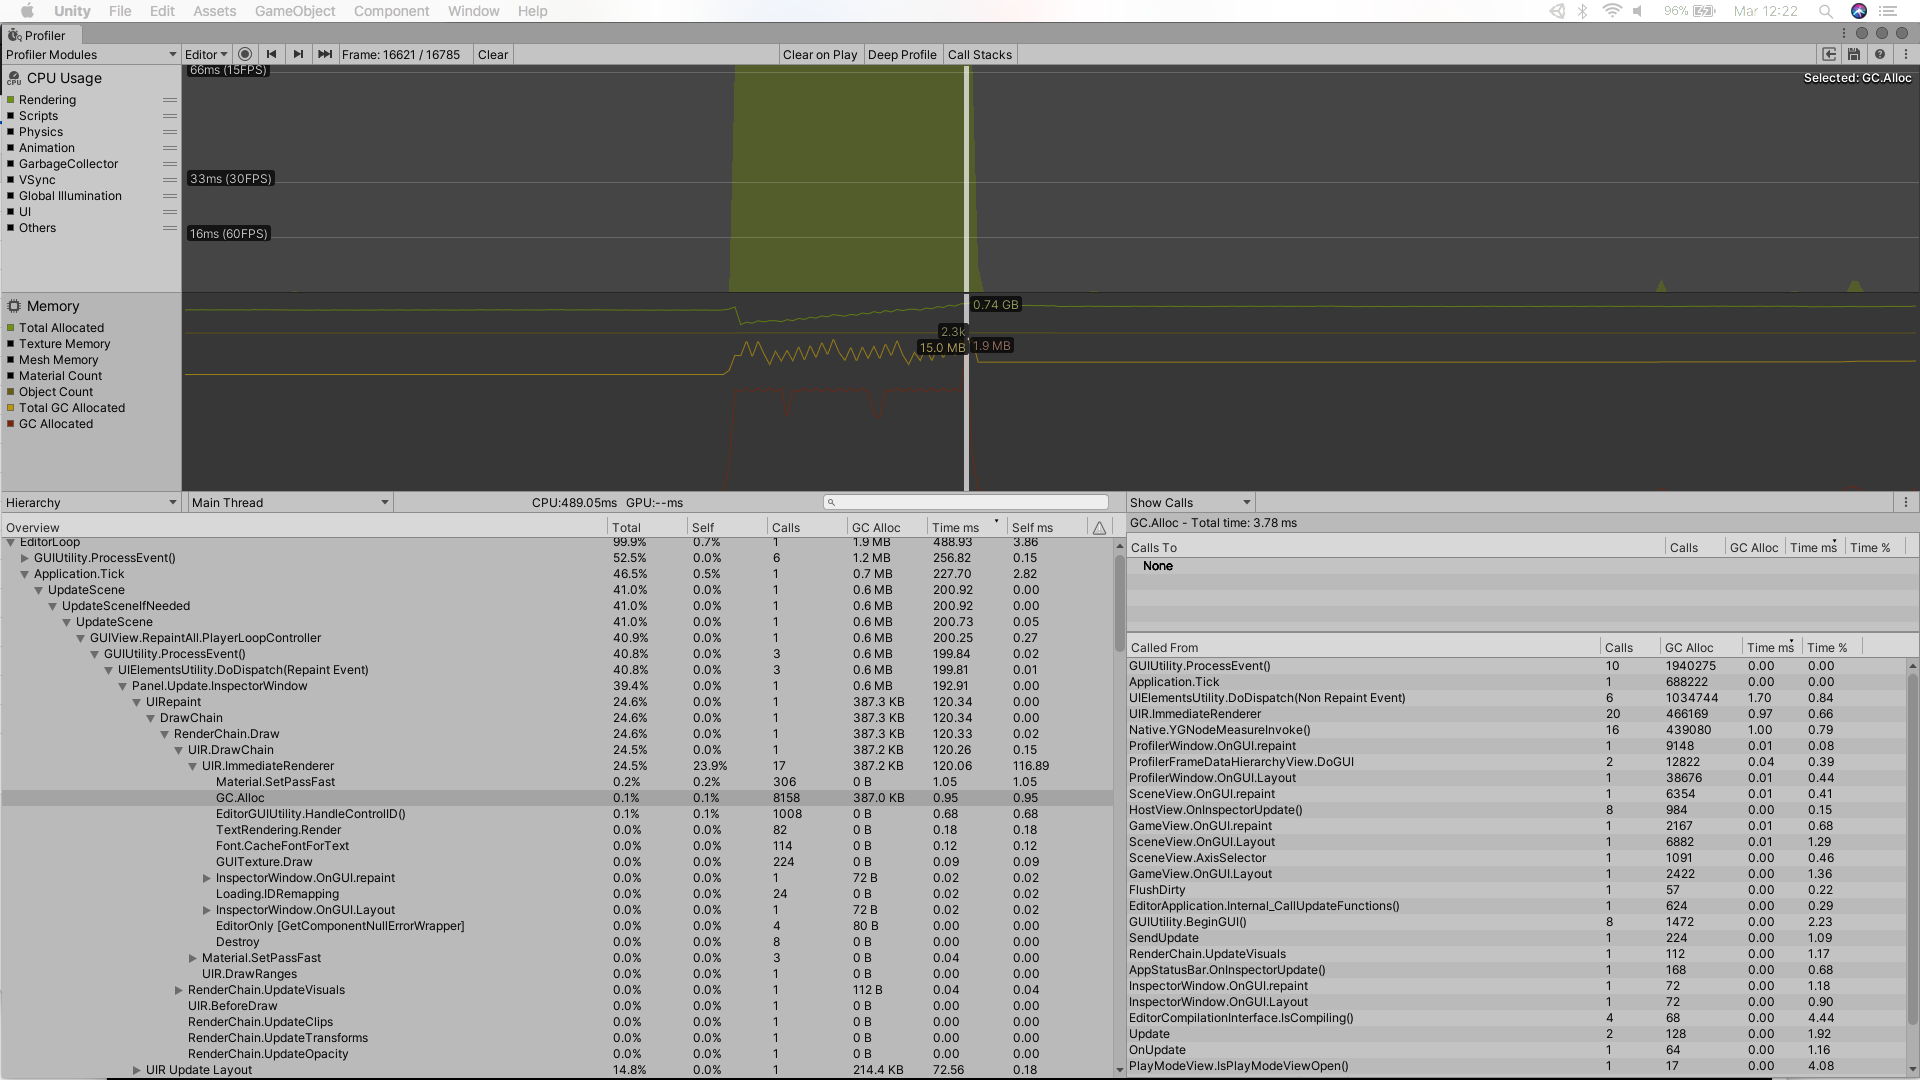Open profiler toolbar kebab menu
This screenshot has height=1080, width=1920.
[1905, 54]
